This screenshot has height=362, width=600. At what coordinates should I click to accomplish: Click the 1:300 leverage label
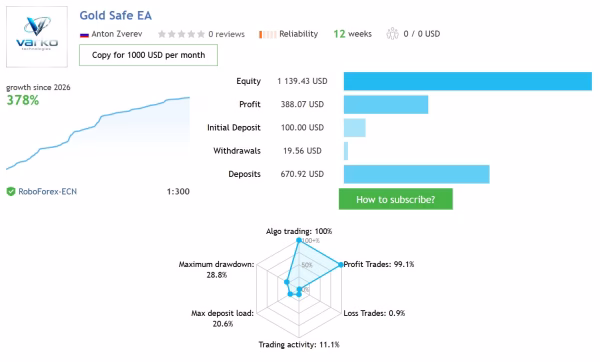tap(178, 191)
